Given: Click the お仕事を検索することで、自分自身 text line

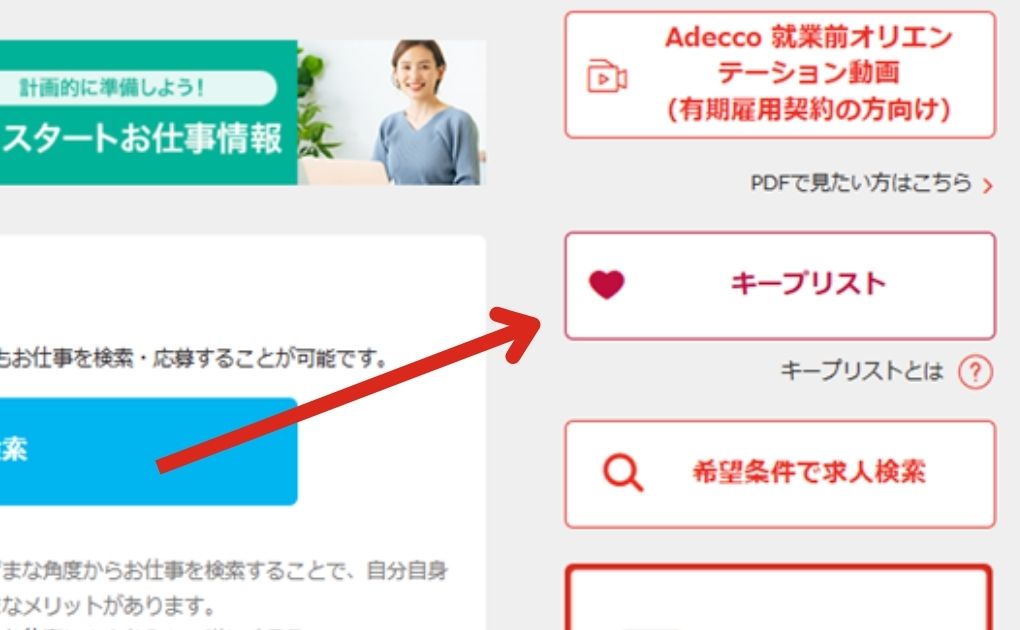Looking at the screenshot, I should pyautogui.click(x=224, y=571).
